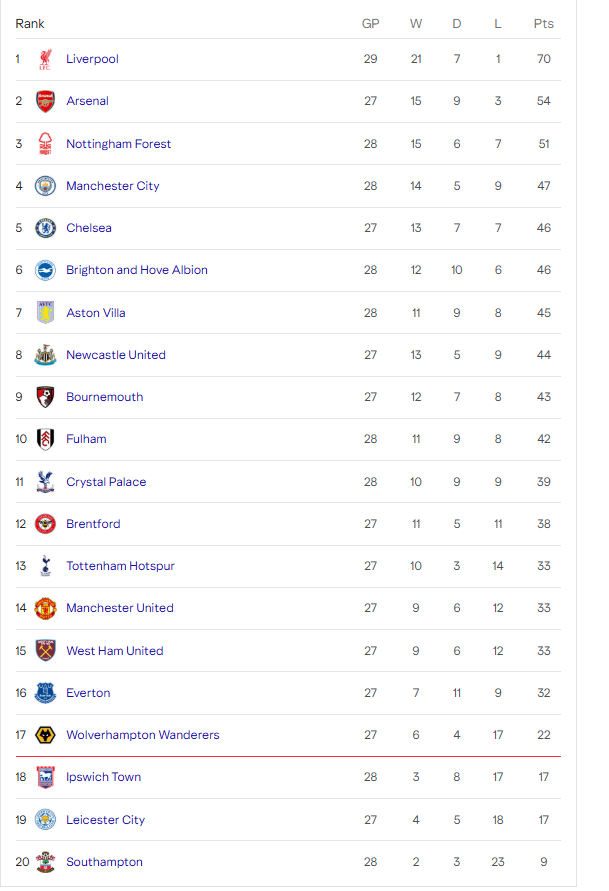This screenshot has height=891, width=609.
Task: Go to the Fulham team page
Action: pyautogui.click(x=86, y=439)
